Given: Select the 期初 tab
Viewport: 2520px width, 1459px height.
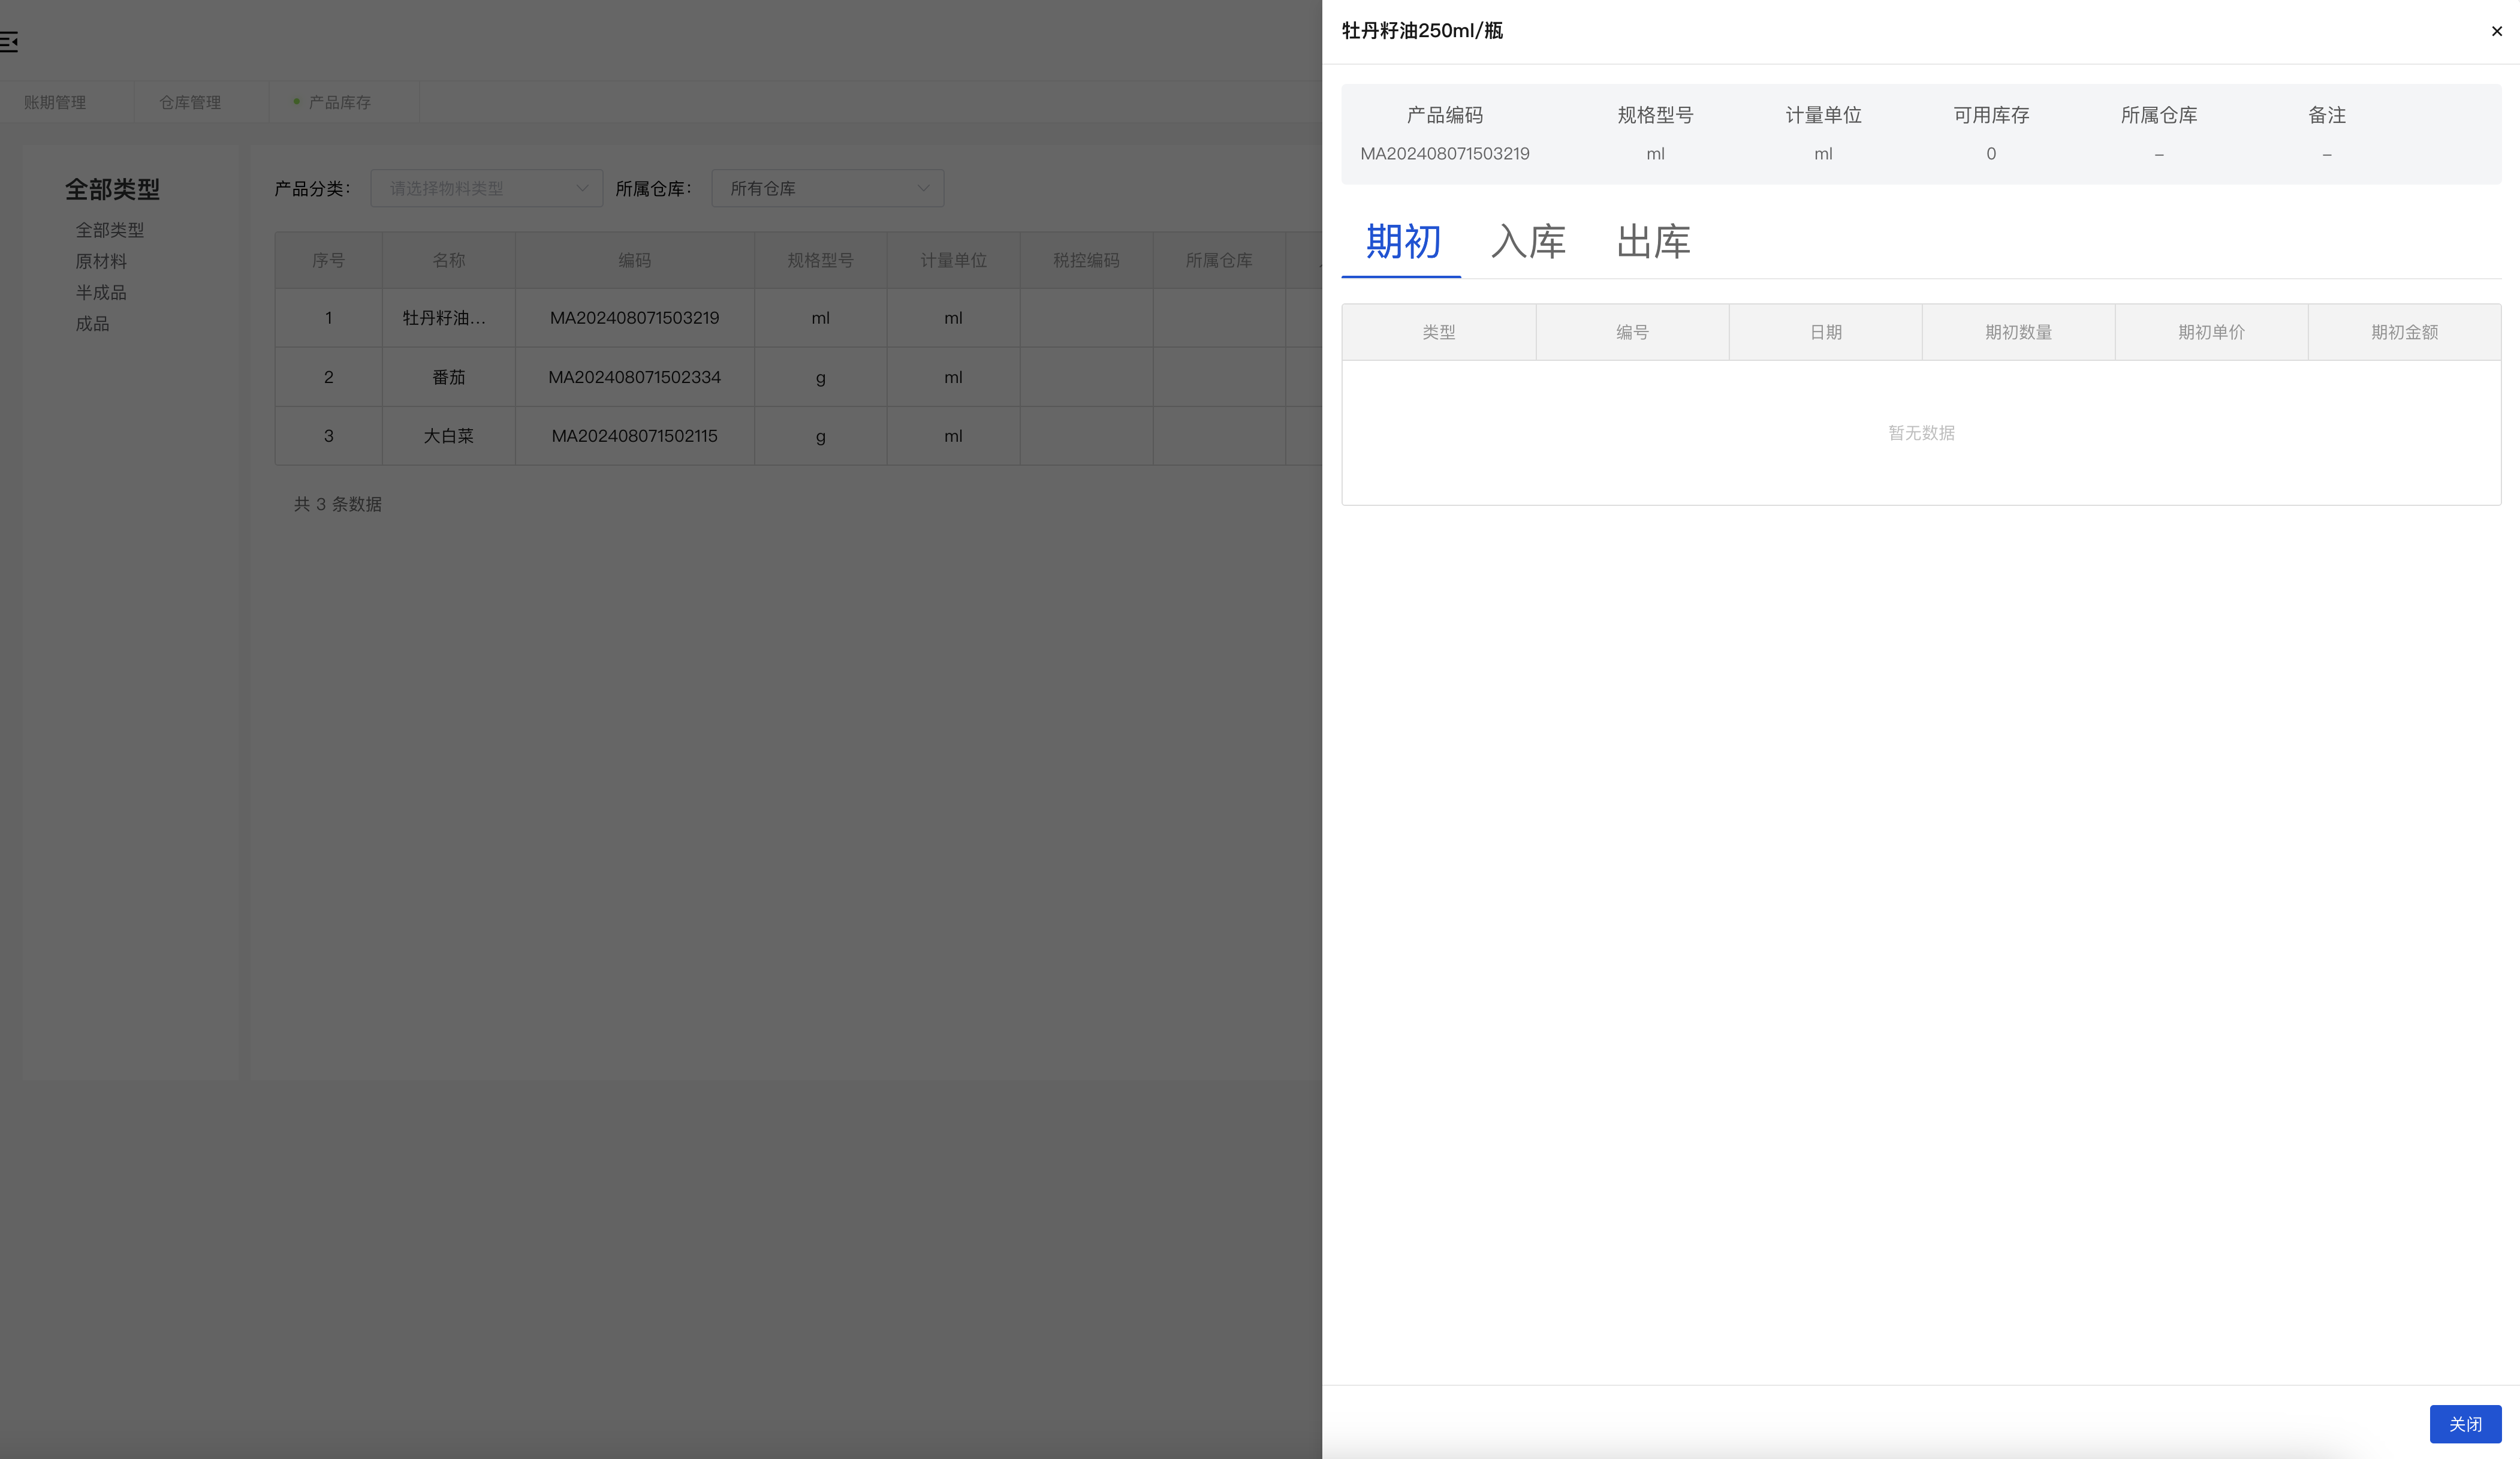Looking at the screenshot, I should pyautogui.click(x=1402, y=242).
